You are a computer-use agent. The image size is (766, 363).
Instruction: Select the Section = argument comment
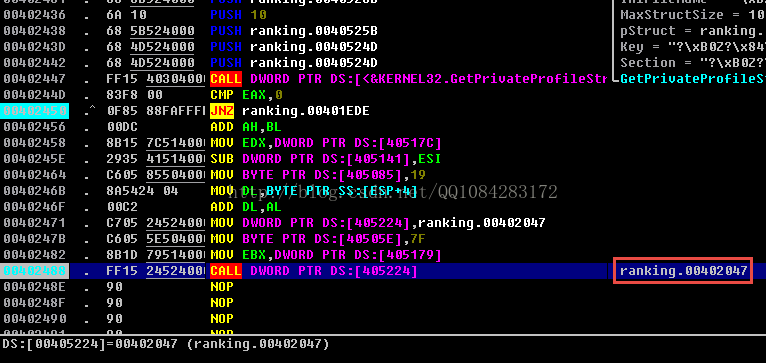693,63
